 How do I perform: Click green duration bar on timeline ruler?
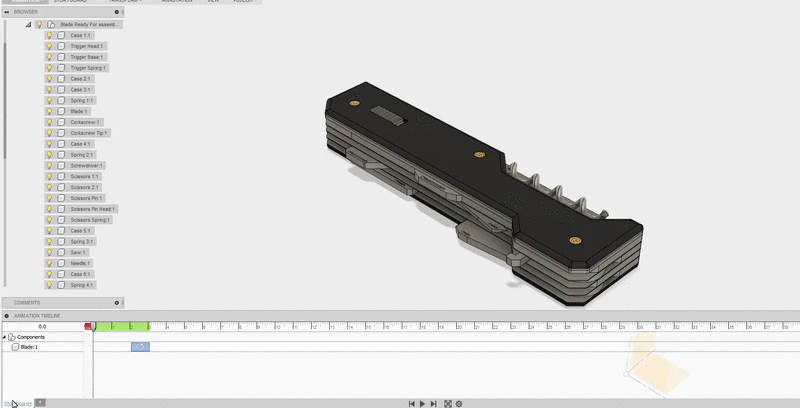(121, 326)
